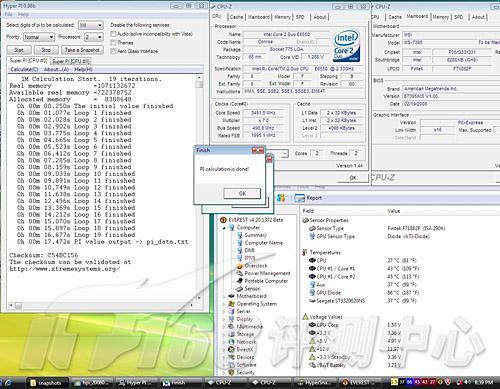The image size is (500, 389).
Task: Click the Devices tree icon
Action: pyautogui.click(x=231, y=357)
